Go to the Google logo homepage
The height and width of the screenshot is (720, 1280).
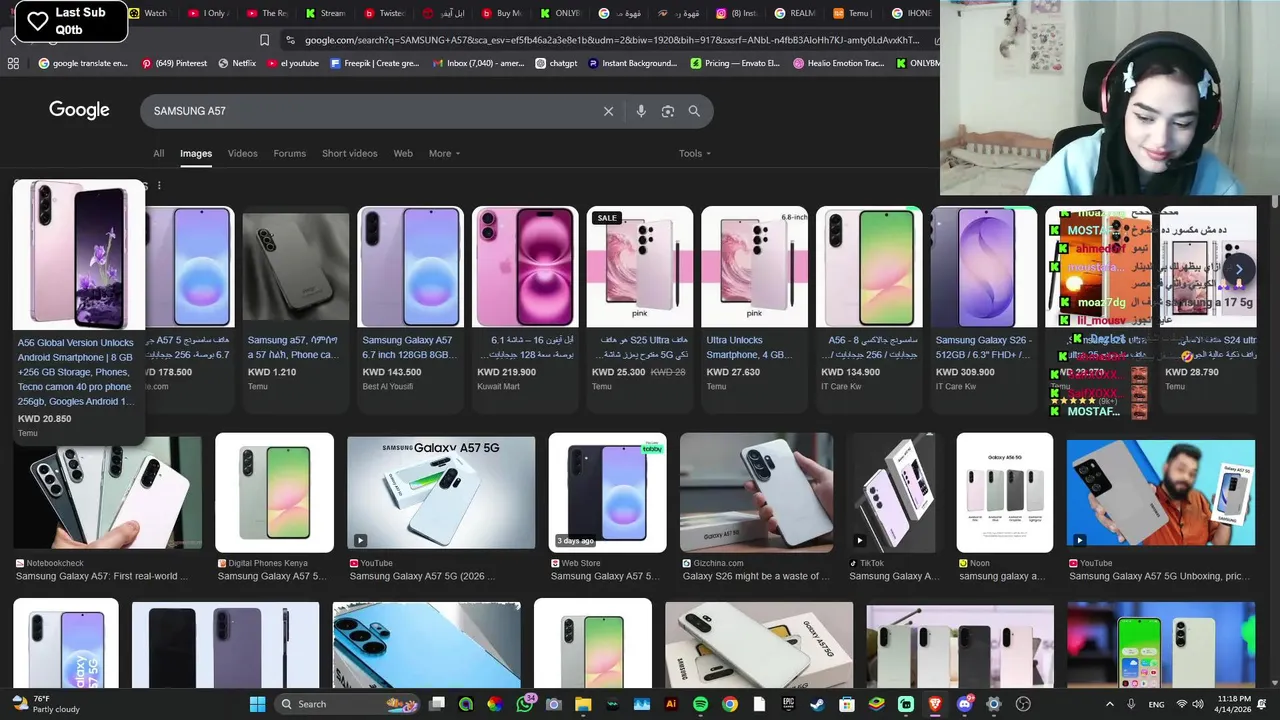[x=79, y=110]
